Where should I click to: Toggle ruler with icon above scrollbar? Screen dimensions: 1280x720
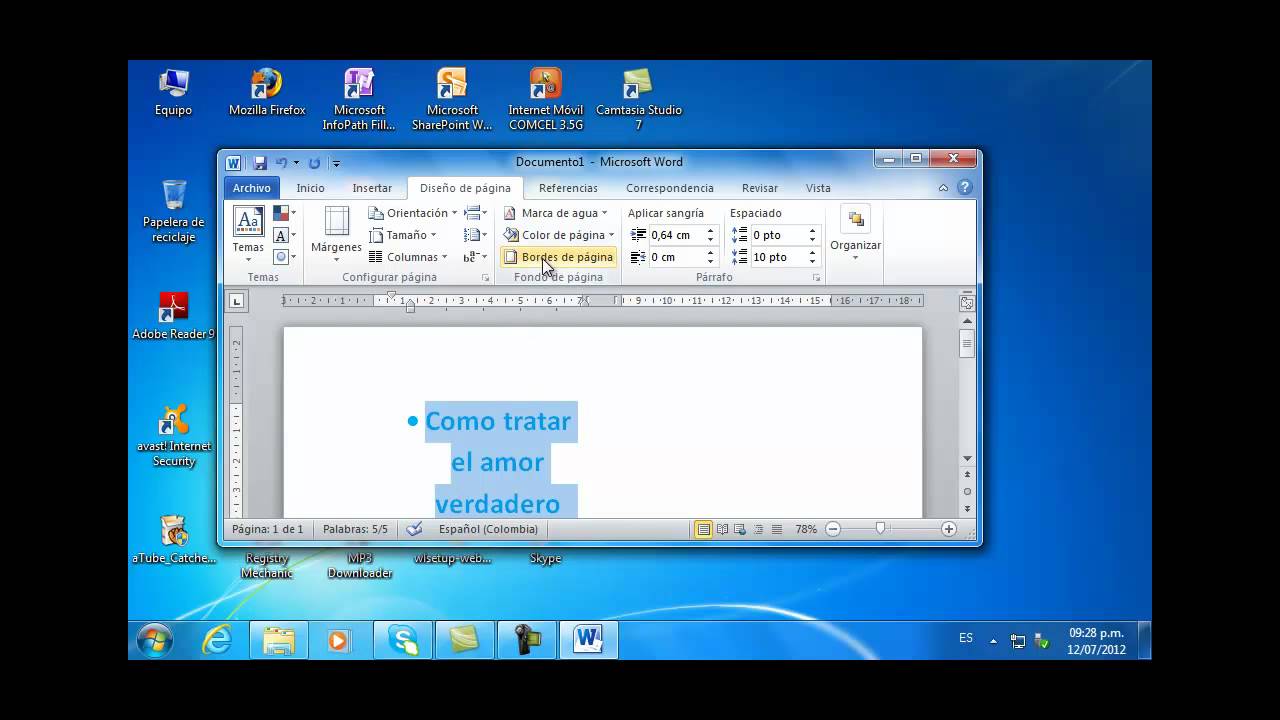click(x=967, y=302)
